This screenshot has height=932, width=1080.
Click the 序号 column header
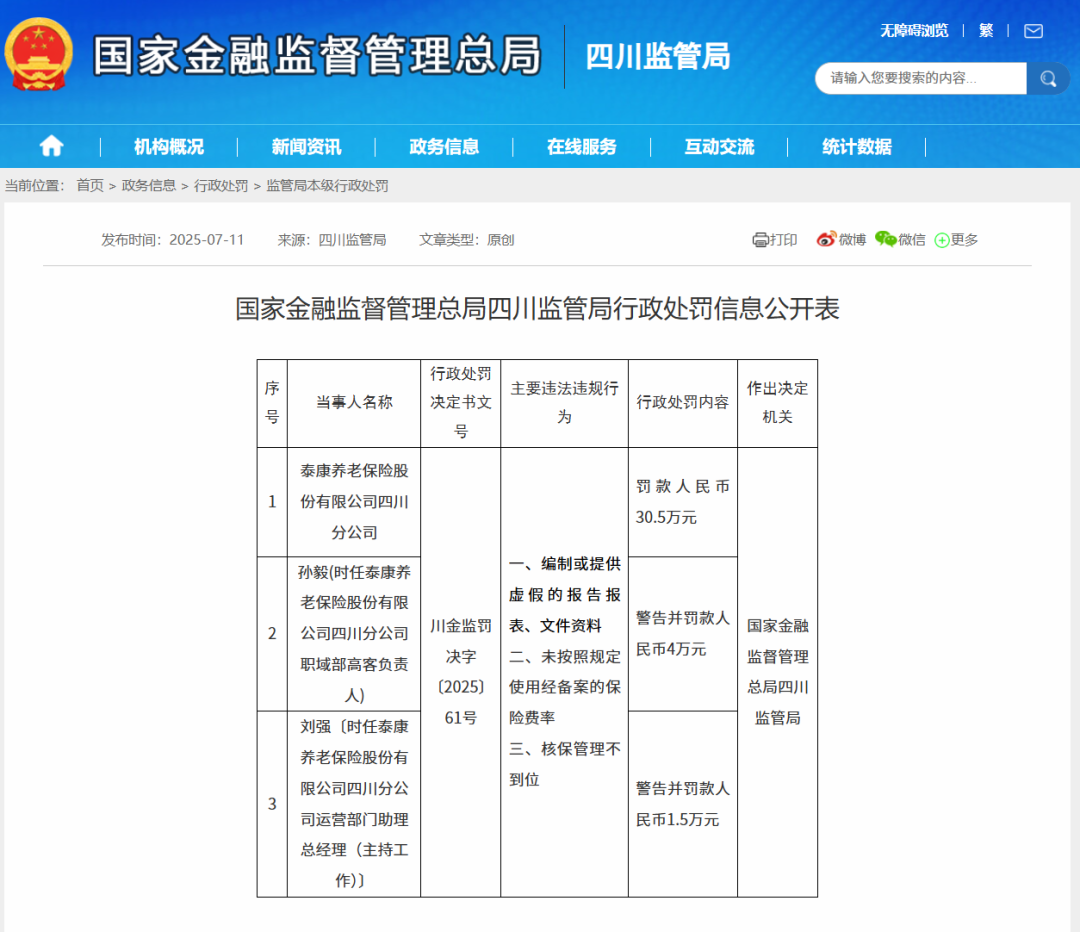click(x=272, y=403)
